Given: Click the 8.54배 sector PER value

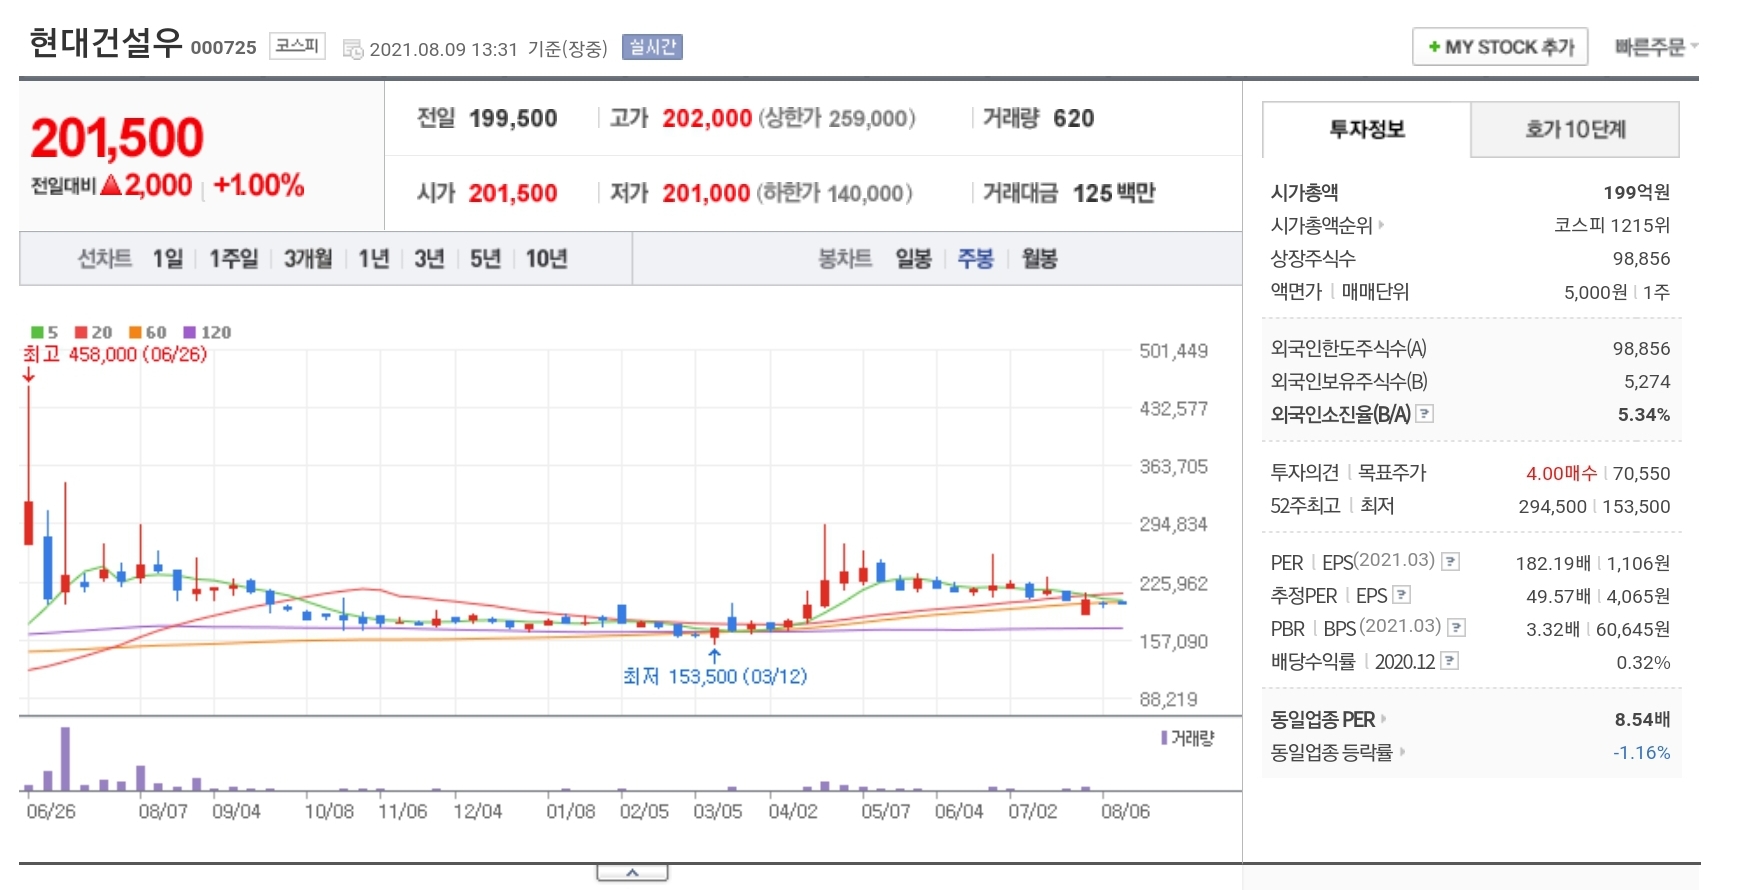Looking at the screenshot, I should pos(1642,719).
